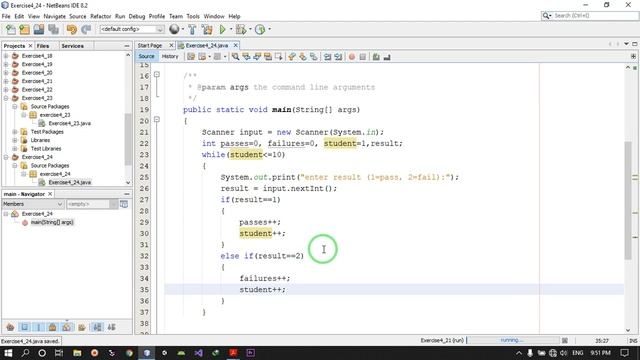Click the globe browser icon in toolbar
Viewport: 640px width, 360px height.
pyautogui.click(x=174, y=29)
